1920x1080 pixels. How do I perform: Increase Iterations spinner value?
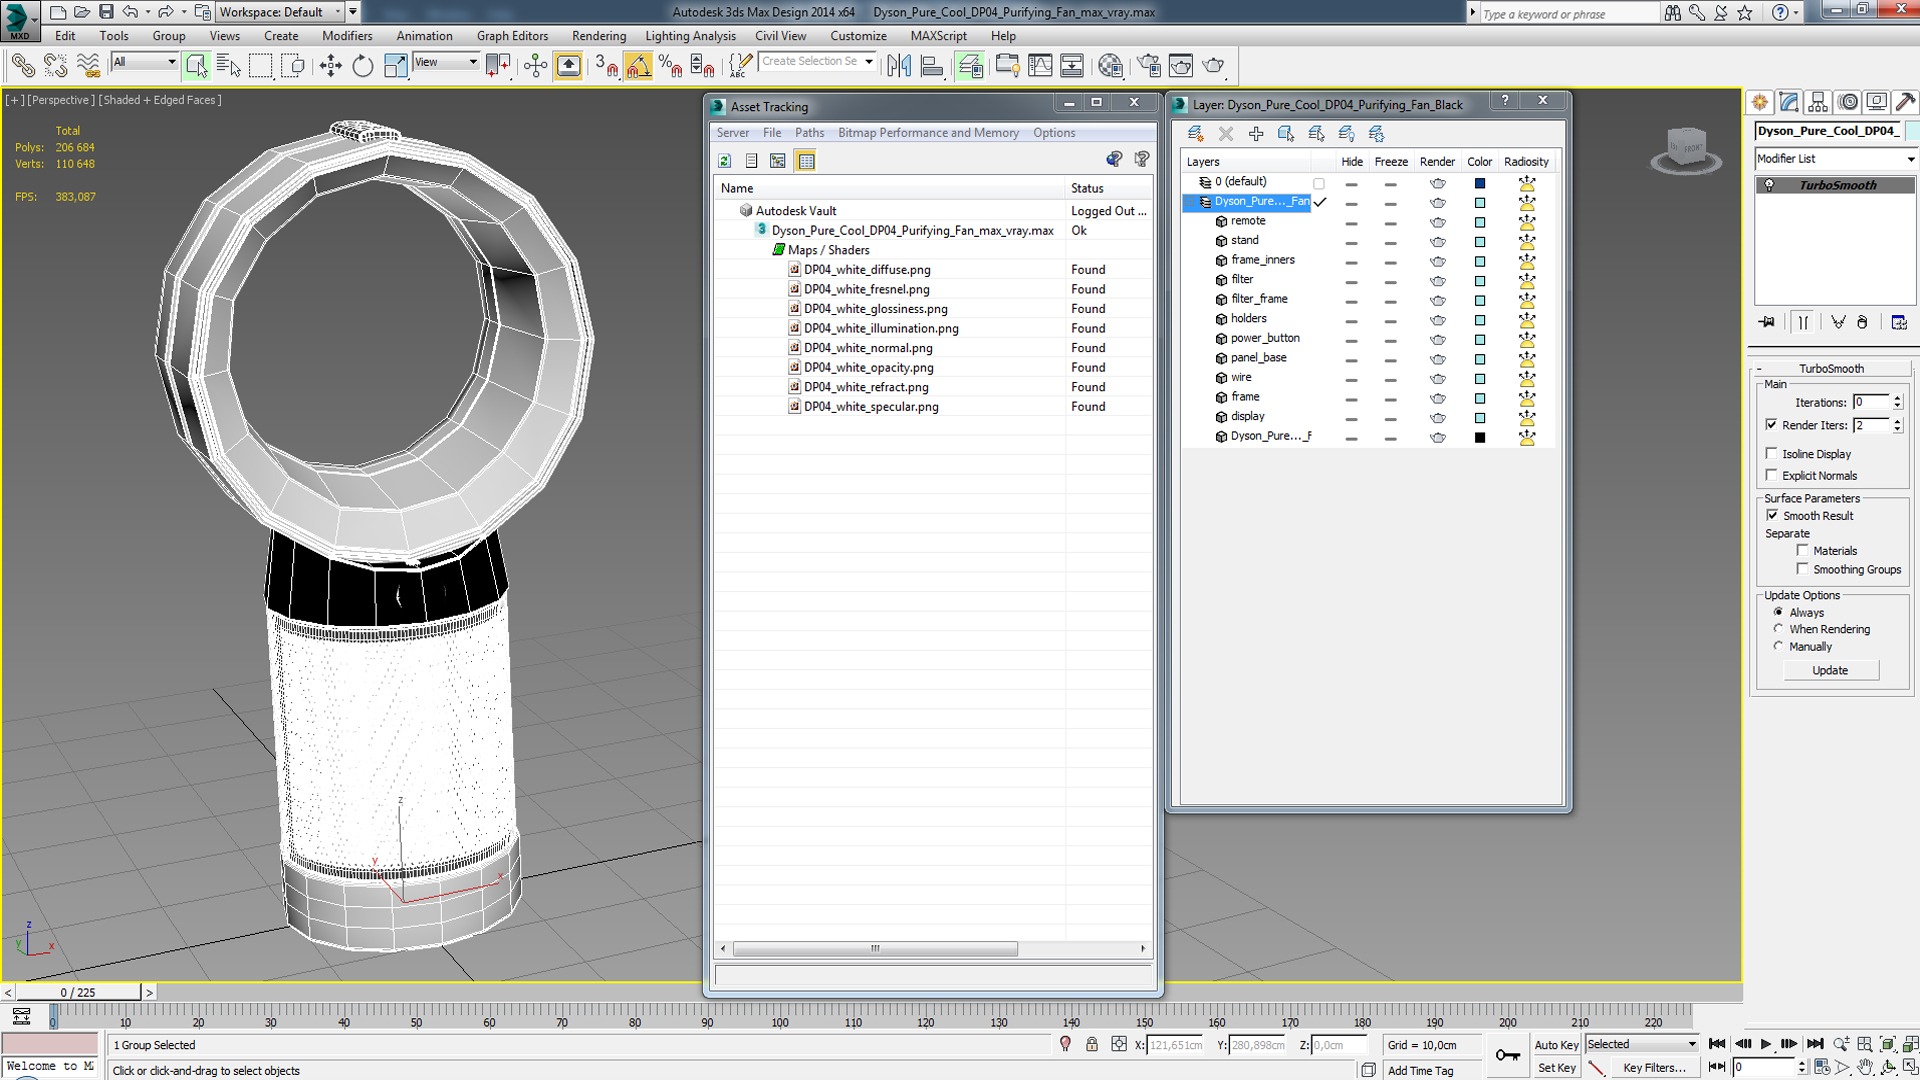pyautogui.click(x=1897, y=398)
